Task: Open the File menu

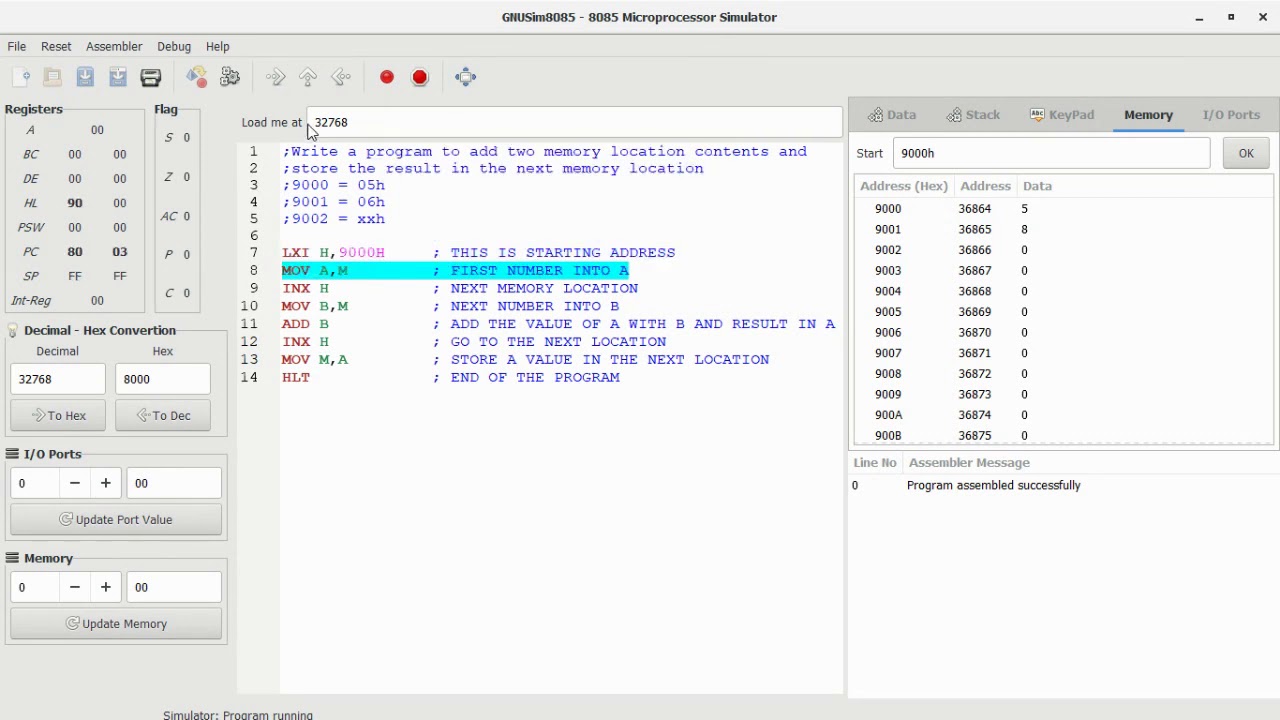Action: [x=17, y=46]
